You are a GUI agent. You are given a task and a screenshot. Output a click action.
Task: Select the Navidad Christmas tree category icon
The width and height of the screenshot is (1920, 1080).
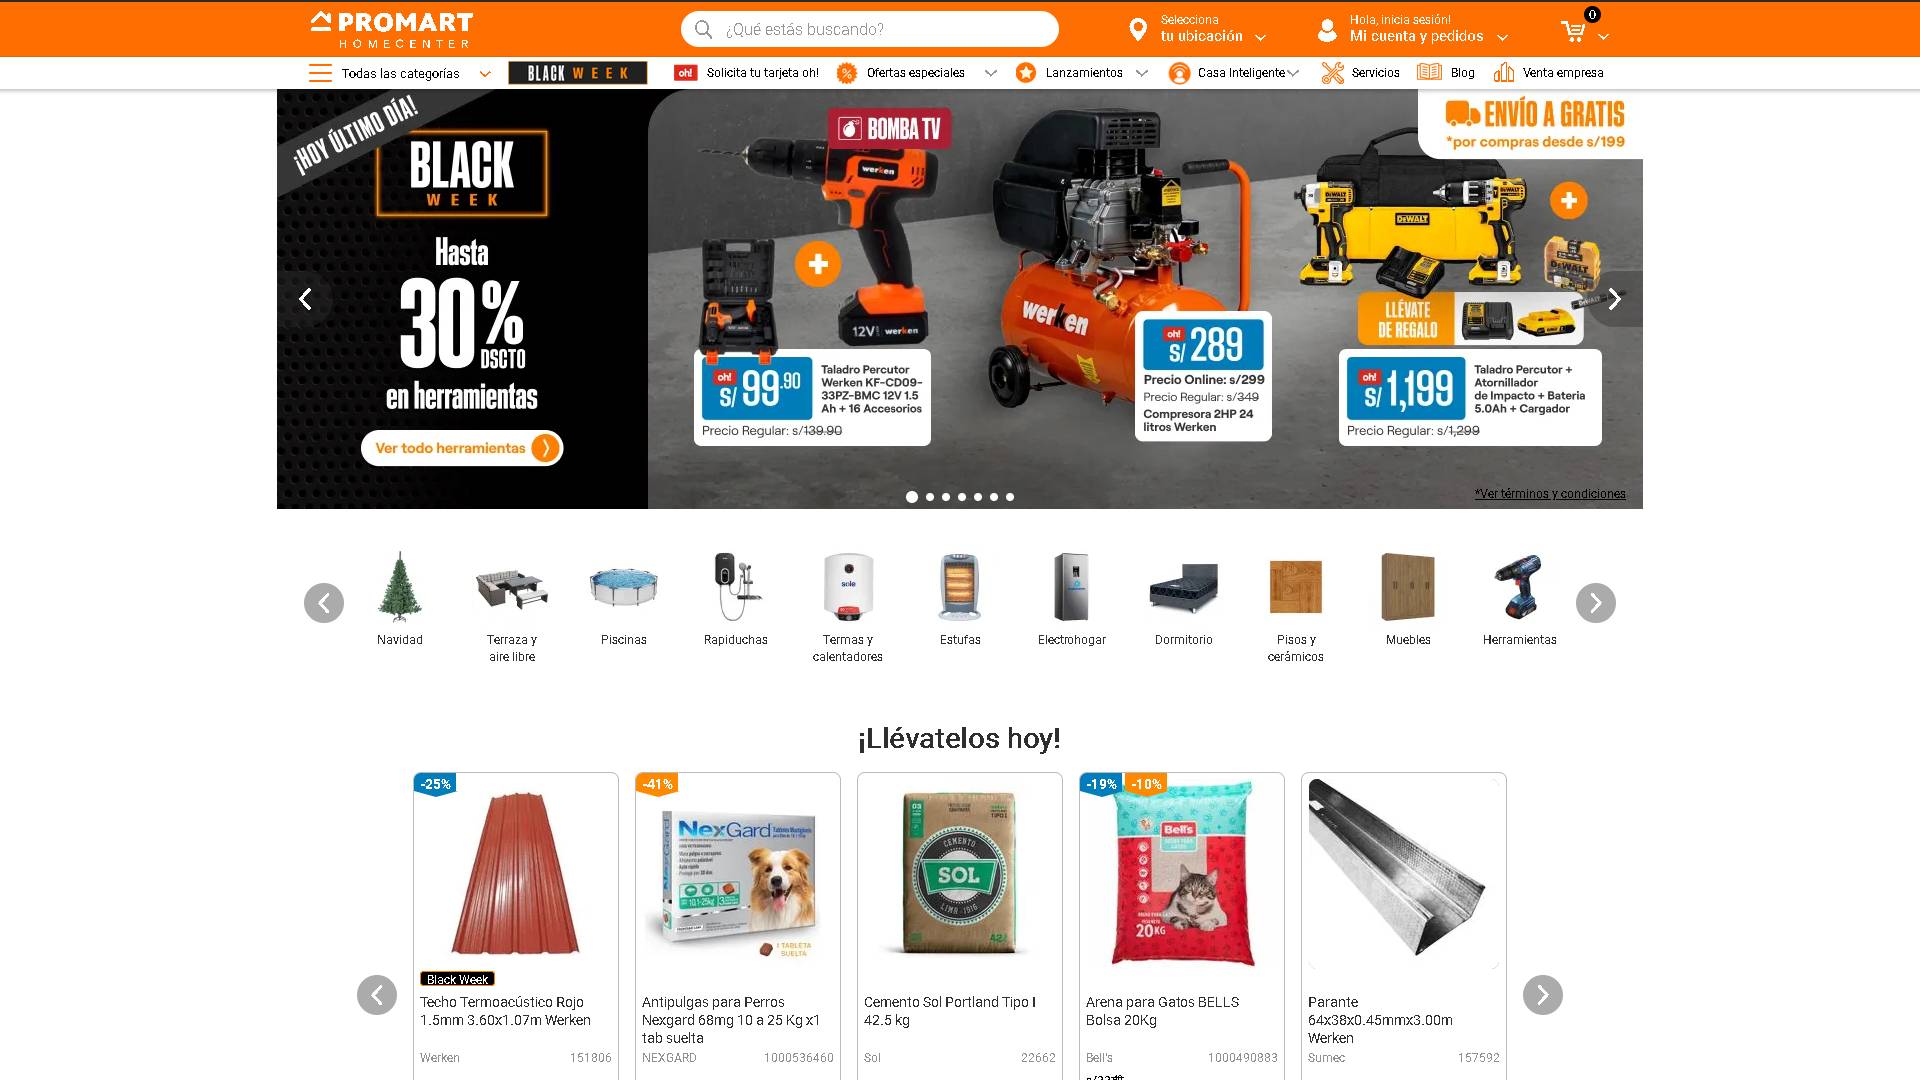click(x=400, y=587)
